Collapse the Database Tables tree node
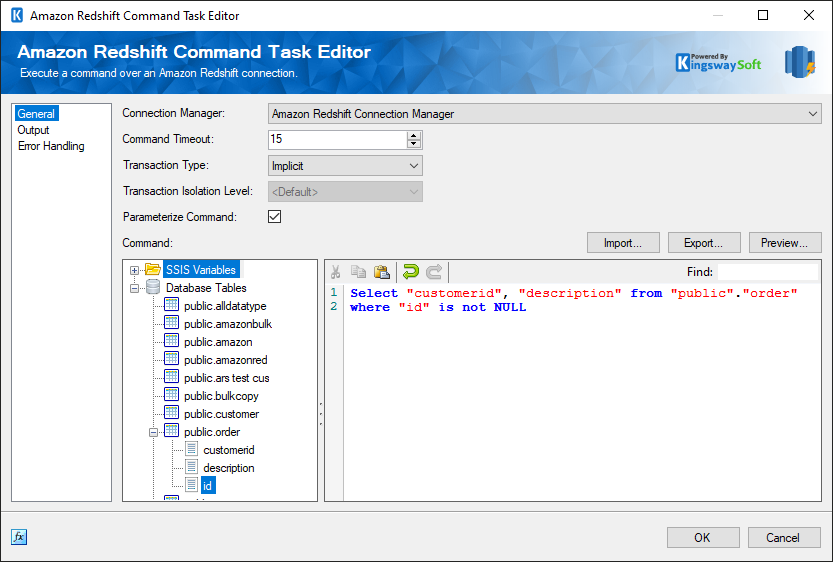 134,288
